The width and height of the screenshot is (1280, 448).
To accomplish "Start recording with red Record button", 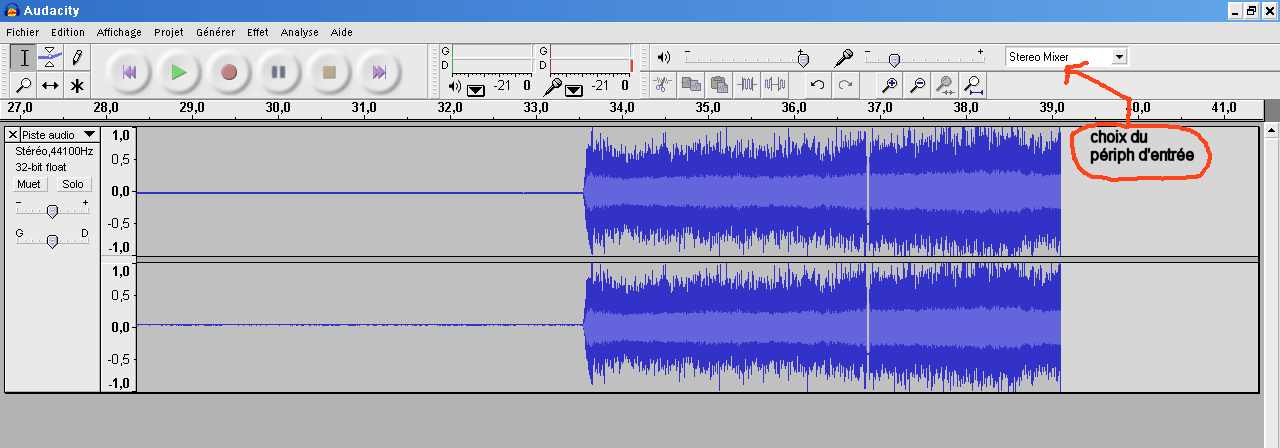I will [x=229, y=72].
